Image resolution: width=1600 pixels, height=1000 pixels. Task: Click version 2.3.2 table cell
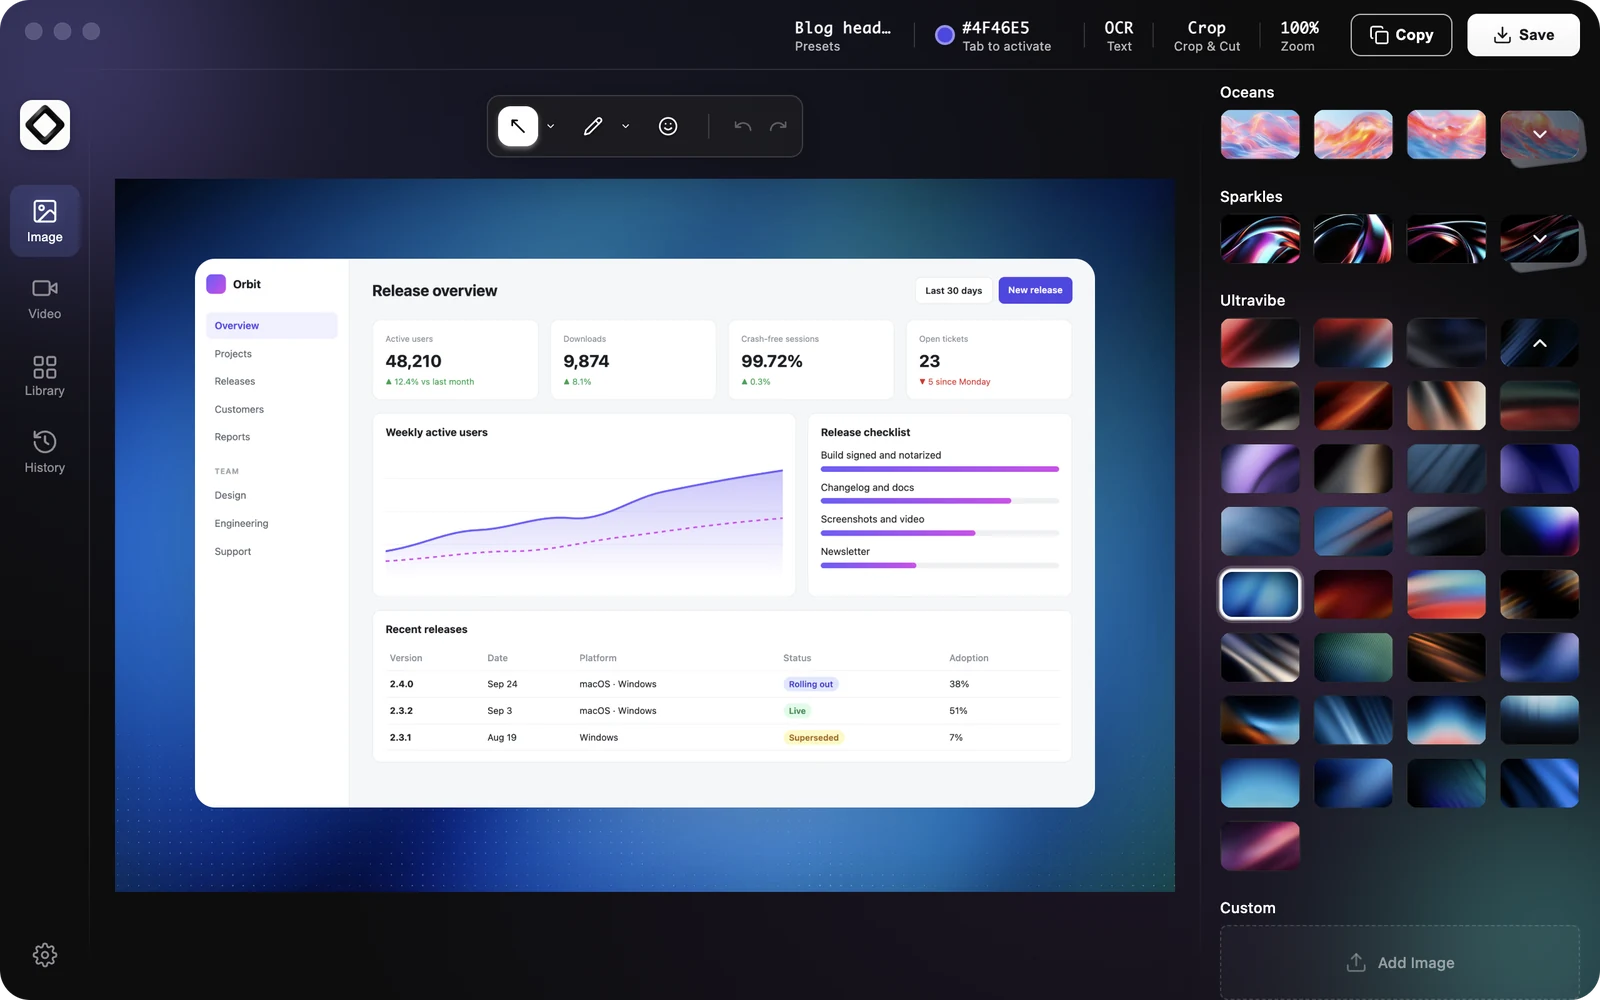click(x=401, y=711)
